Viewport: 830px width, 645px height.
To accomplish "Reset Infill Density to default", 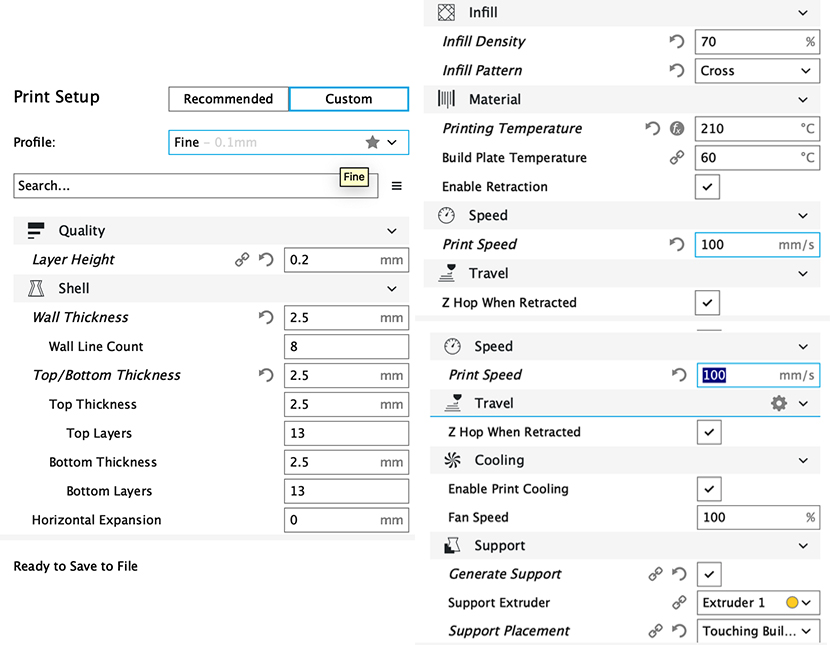I will click(677, 42).
